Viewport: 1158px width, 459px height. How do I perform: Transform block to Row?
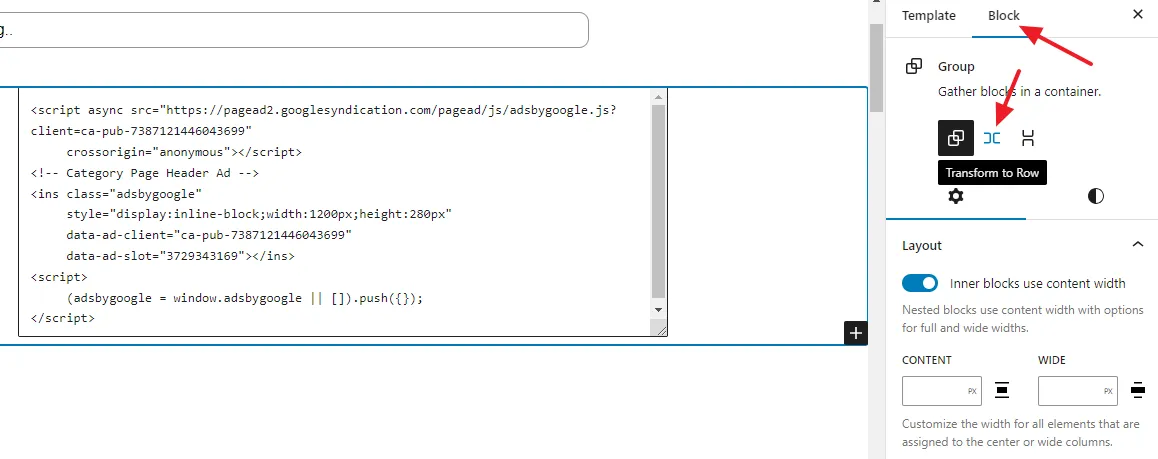click(992, 138)
